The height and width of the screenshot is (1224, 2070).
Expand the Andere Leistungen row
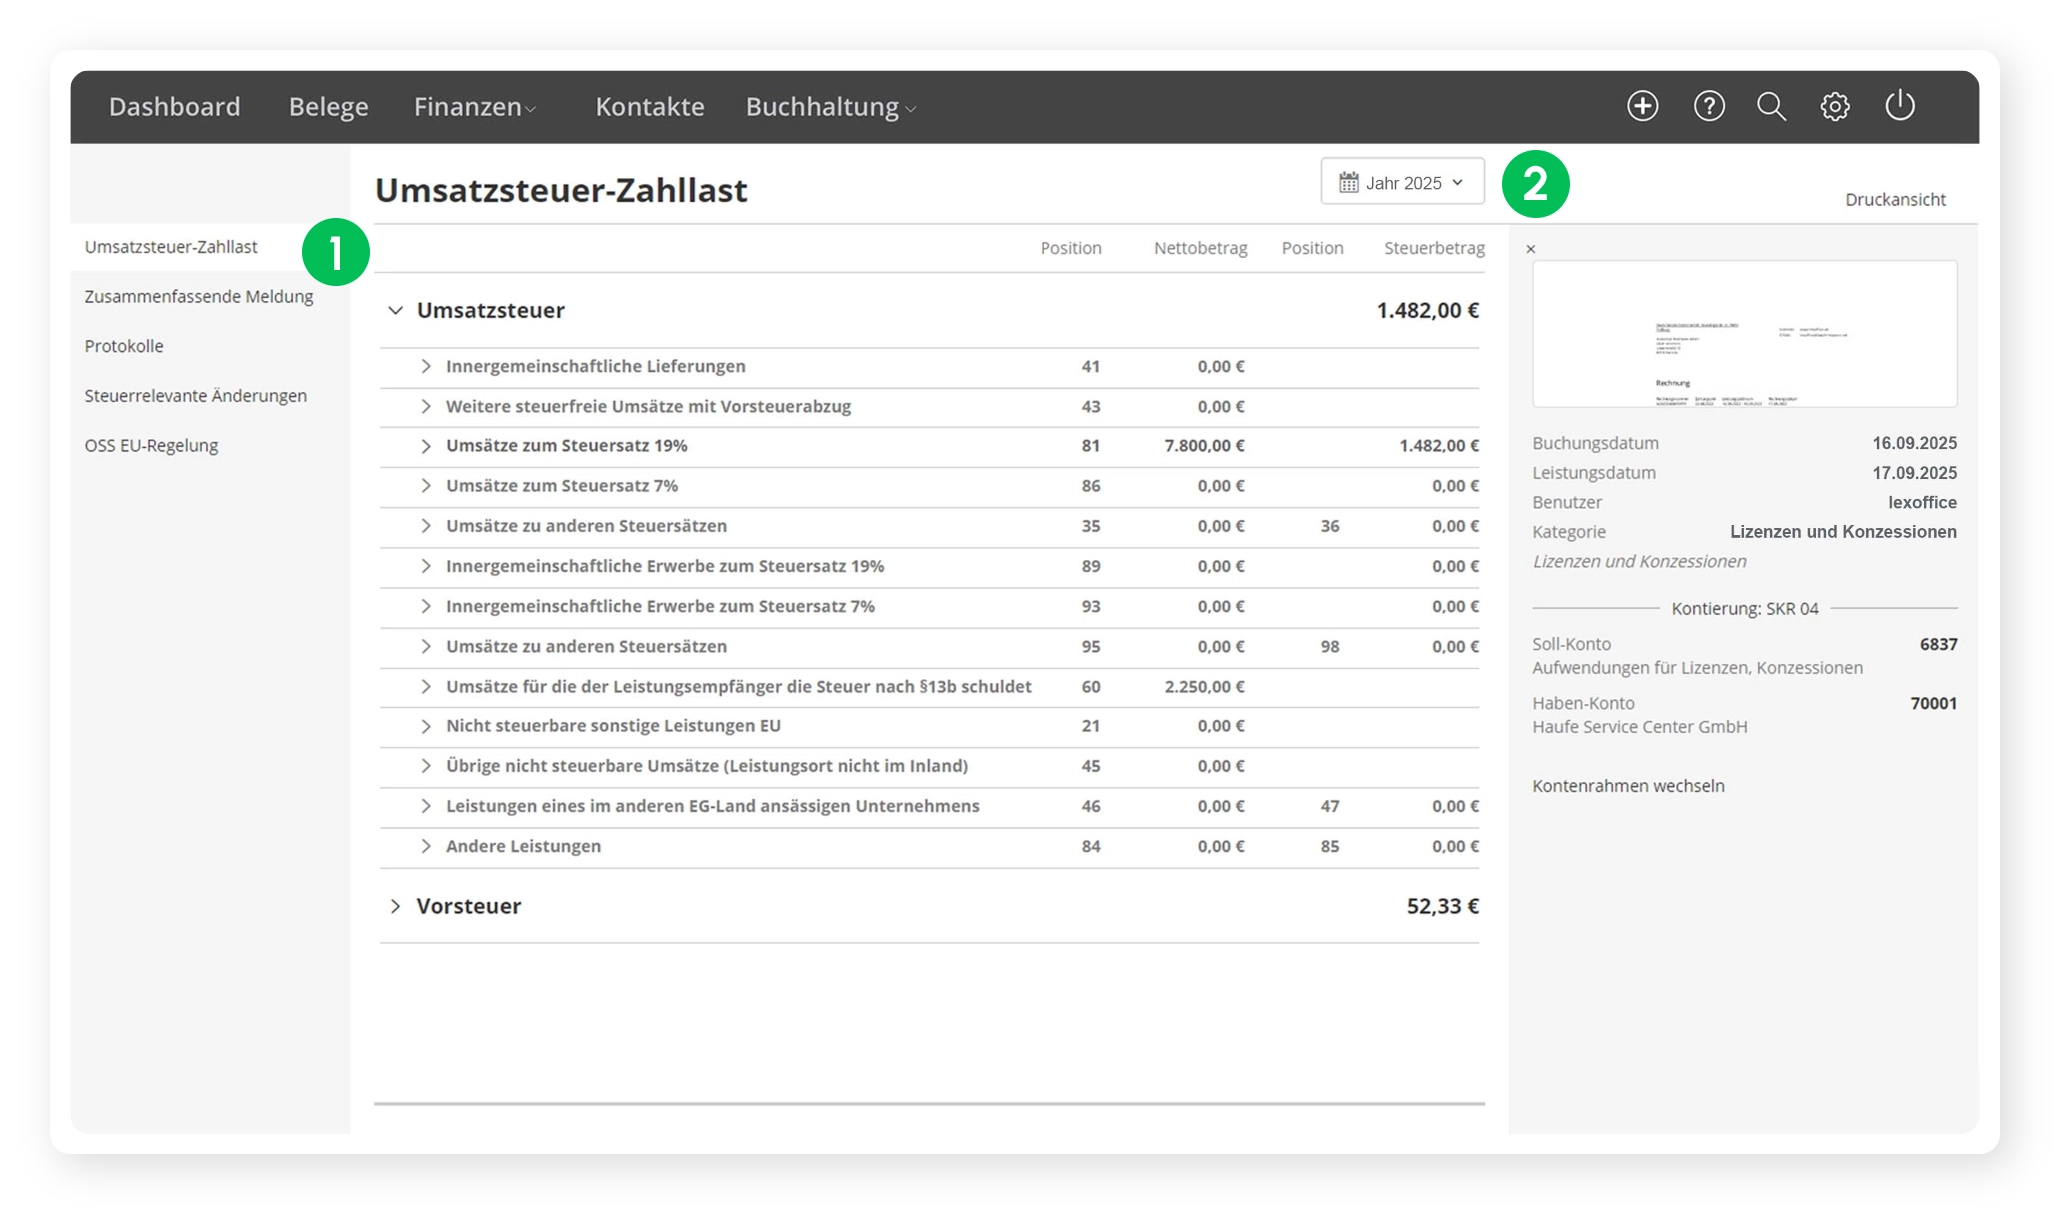tap(426, 846)
